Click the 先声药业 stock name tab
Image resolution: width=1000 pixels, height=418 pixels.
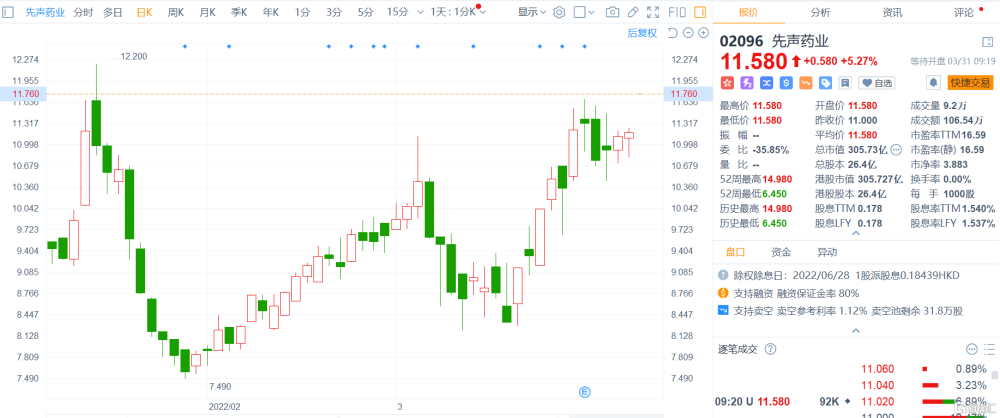tap(45, 12)
